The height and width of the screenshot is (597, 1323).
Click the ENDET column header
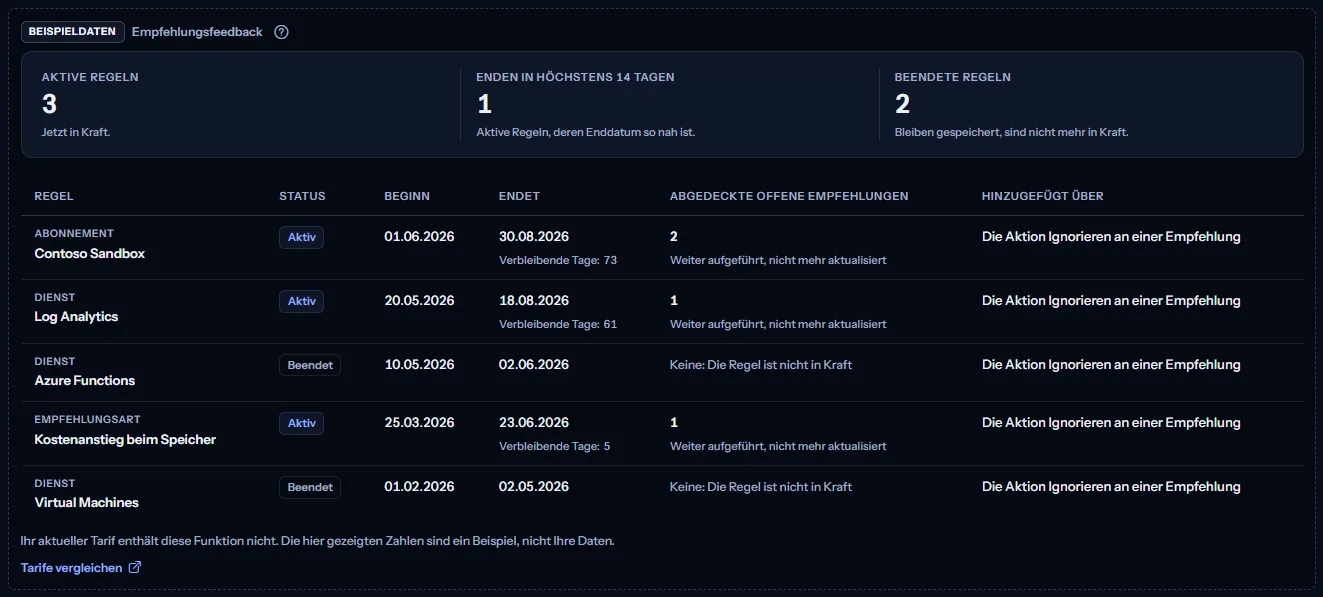tap(519, 196)
